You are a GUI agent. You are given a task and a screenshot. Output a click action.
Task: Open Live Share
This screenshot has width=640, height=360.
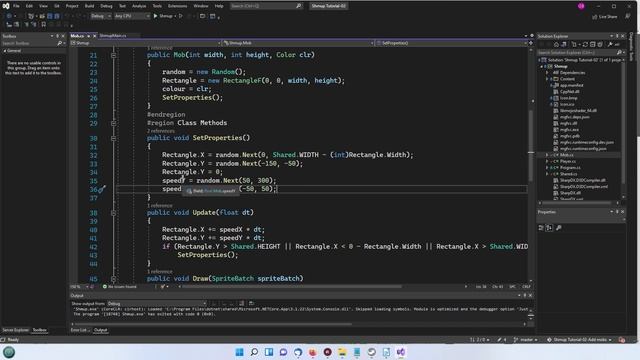pos(604,16)
